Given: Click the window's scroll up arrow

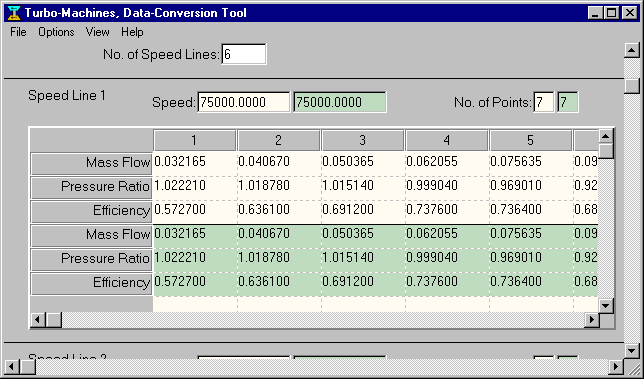Looking at the screenshot, I should (632, 50).
